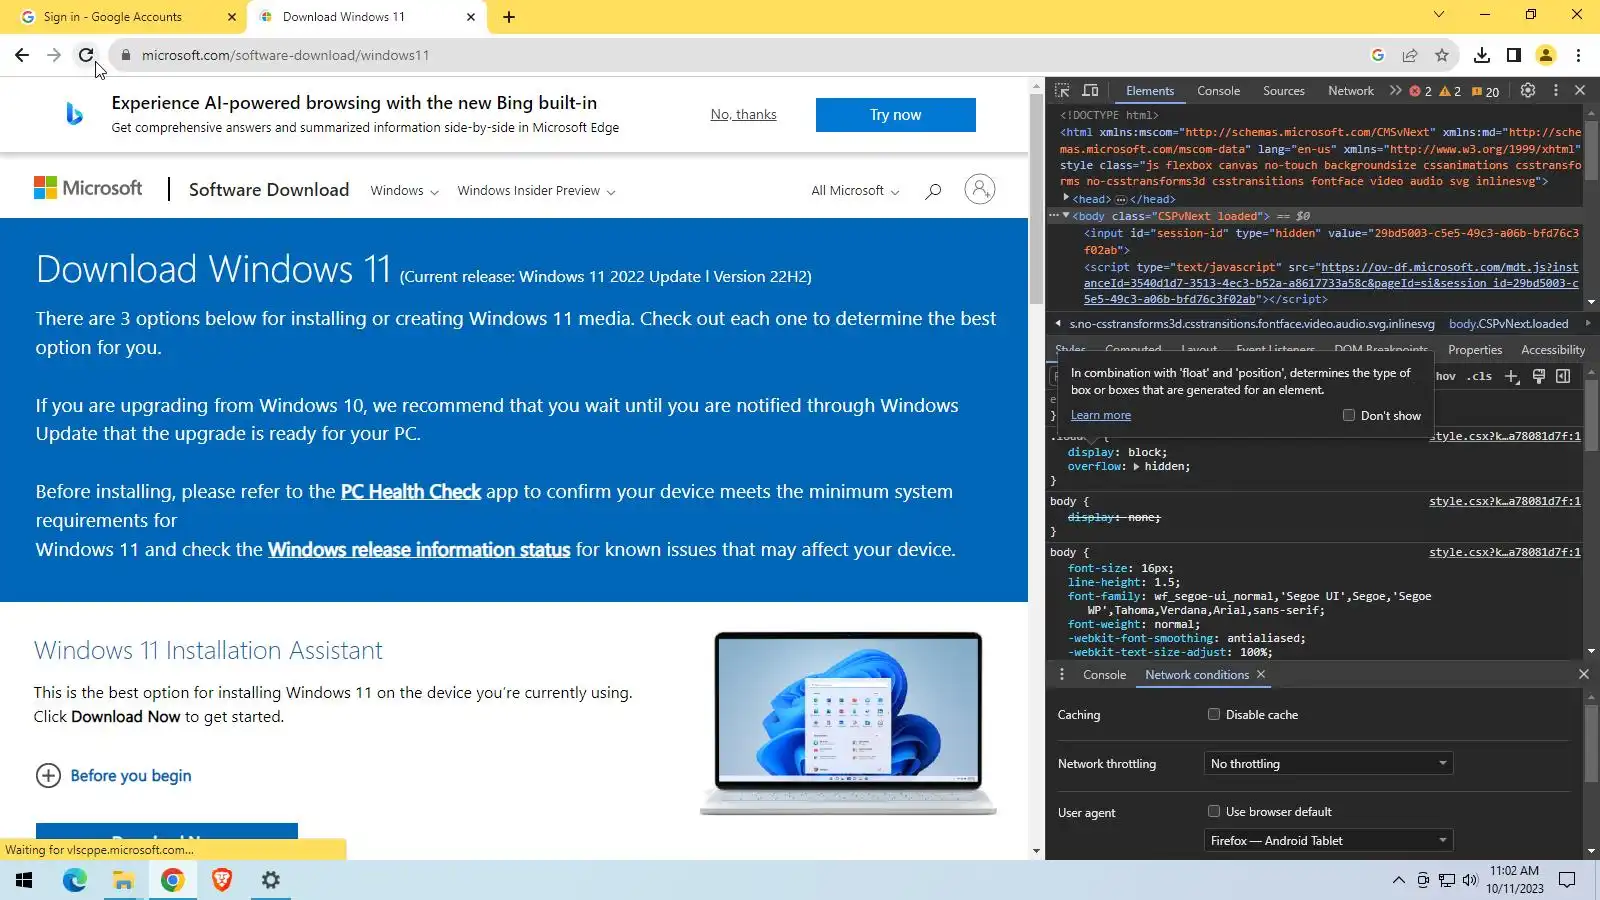Click the yellow warnings counter in DevTools
Image resolution: width=1600 pixels, height=900 pixels.
tap(1450, 91)
